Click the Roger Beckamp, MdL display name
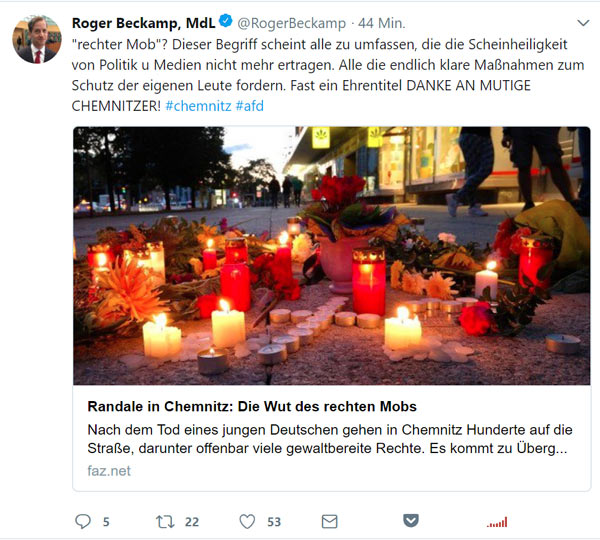This screenshot has width=600, height=540. pyautogui.click(x=144, y=23)
